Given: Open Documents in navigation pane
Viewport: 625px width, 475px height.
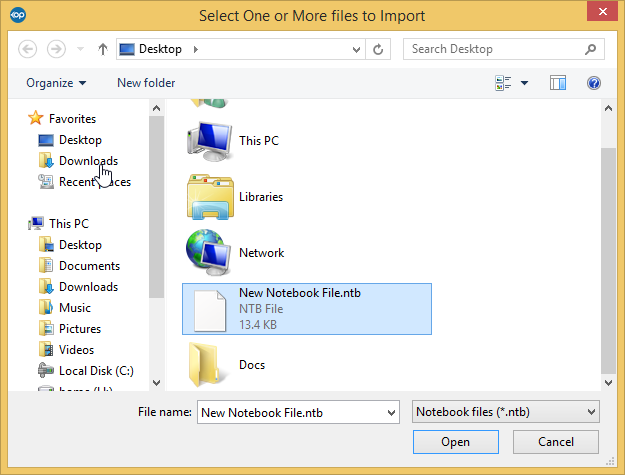Looking at the screenshot, I should point(79,266).
